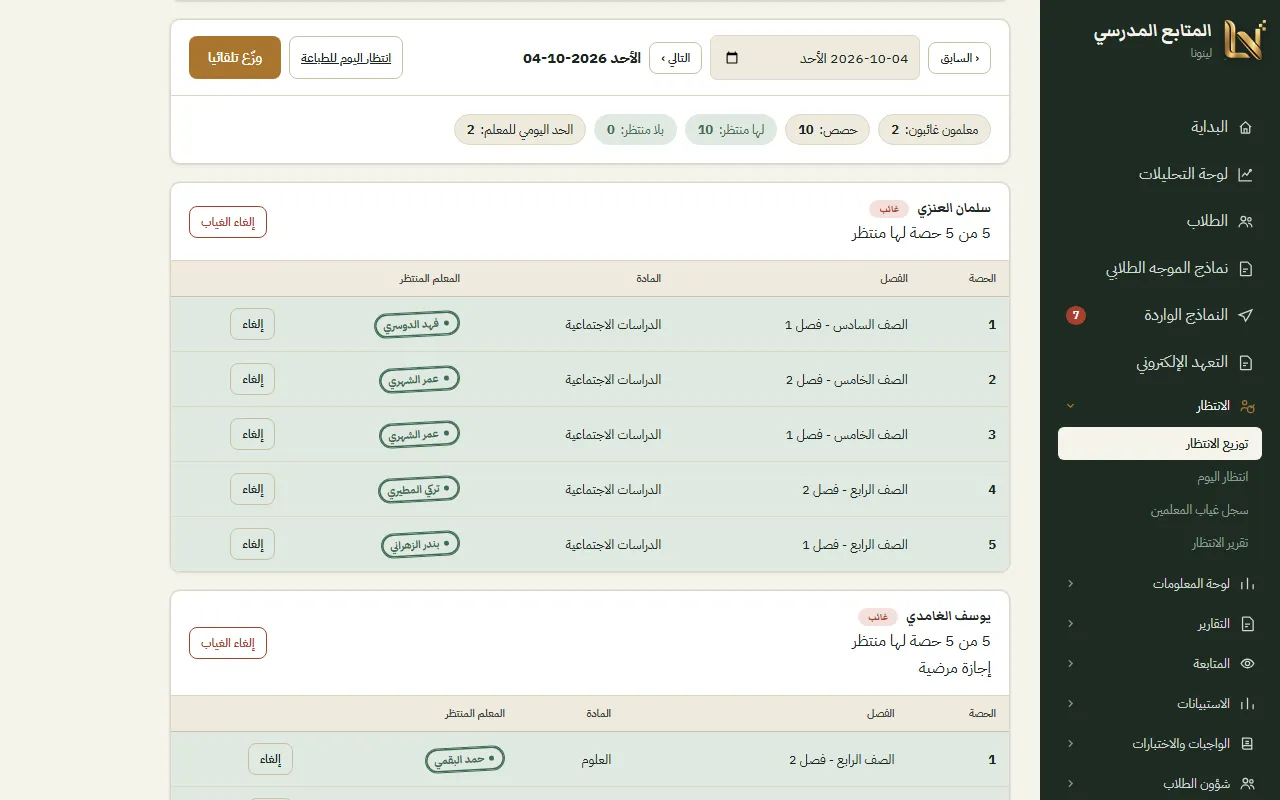Collapse the الانتظار sidebar section
Viewport: 1280px width, 800px height.
[x=1070, y=406]
